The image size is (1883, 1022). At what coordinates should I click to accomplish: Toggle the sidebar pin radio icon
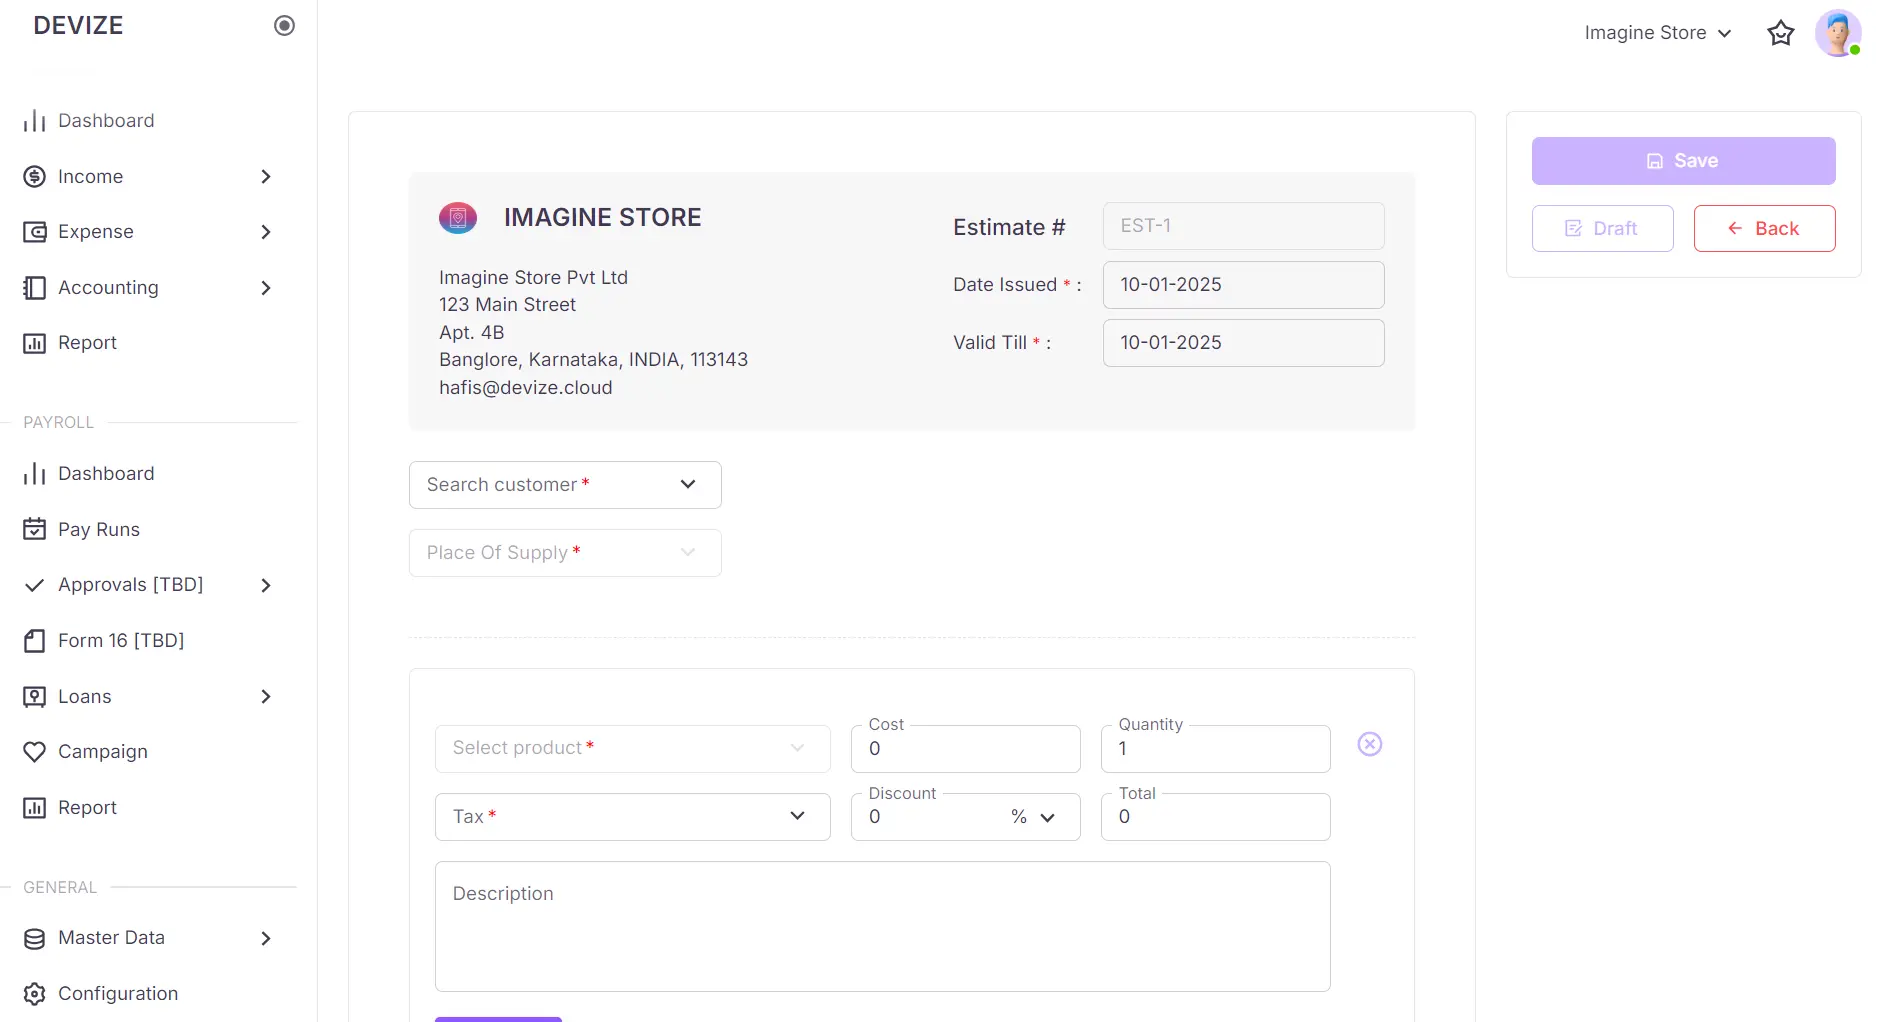pyautogui.click(x=284, y=26)
